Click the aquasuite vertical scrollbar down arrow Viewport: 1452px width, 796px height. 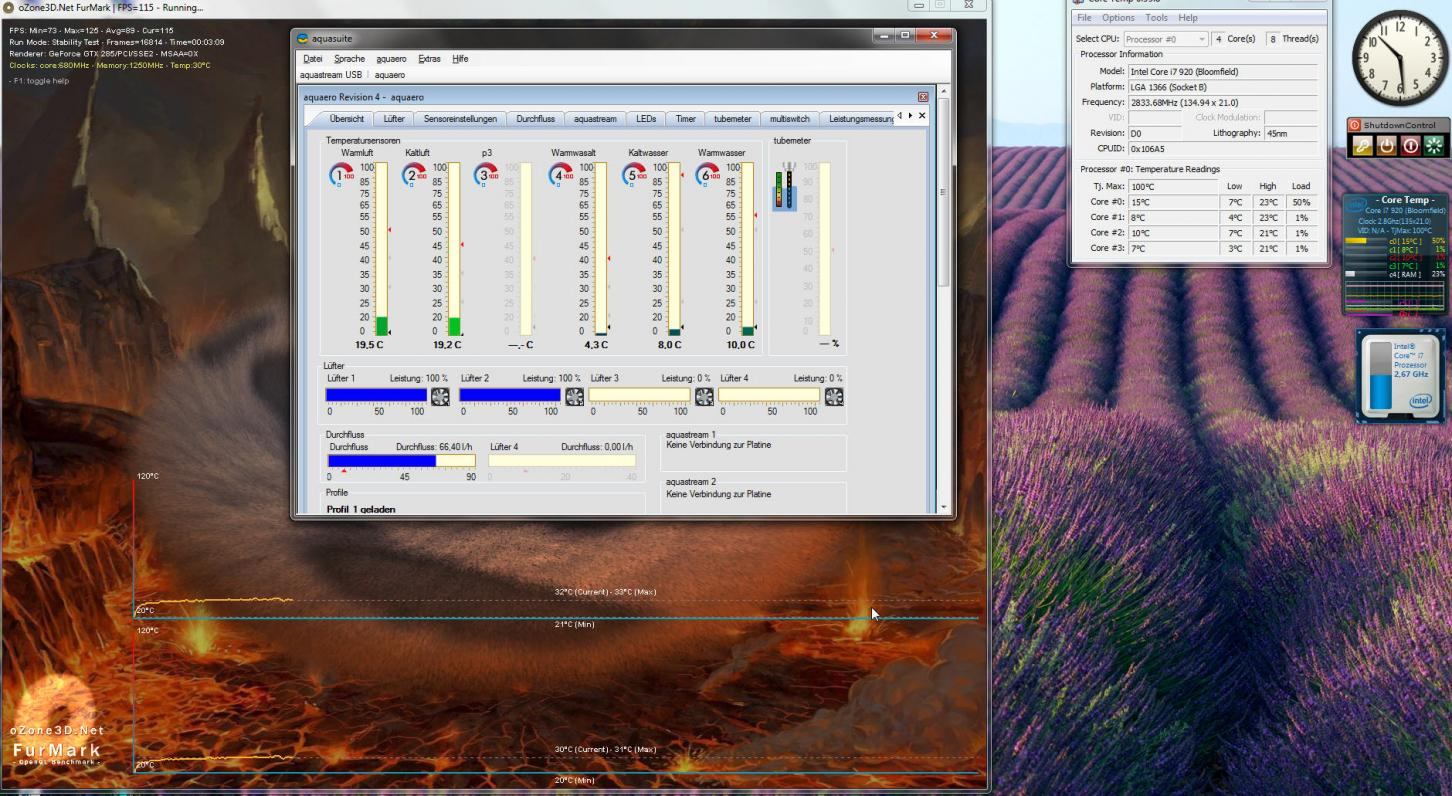point(943,508)
